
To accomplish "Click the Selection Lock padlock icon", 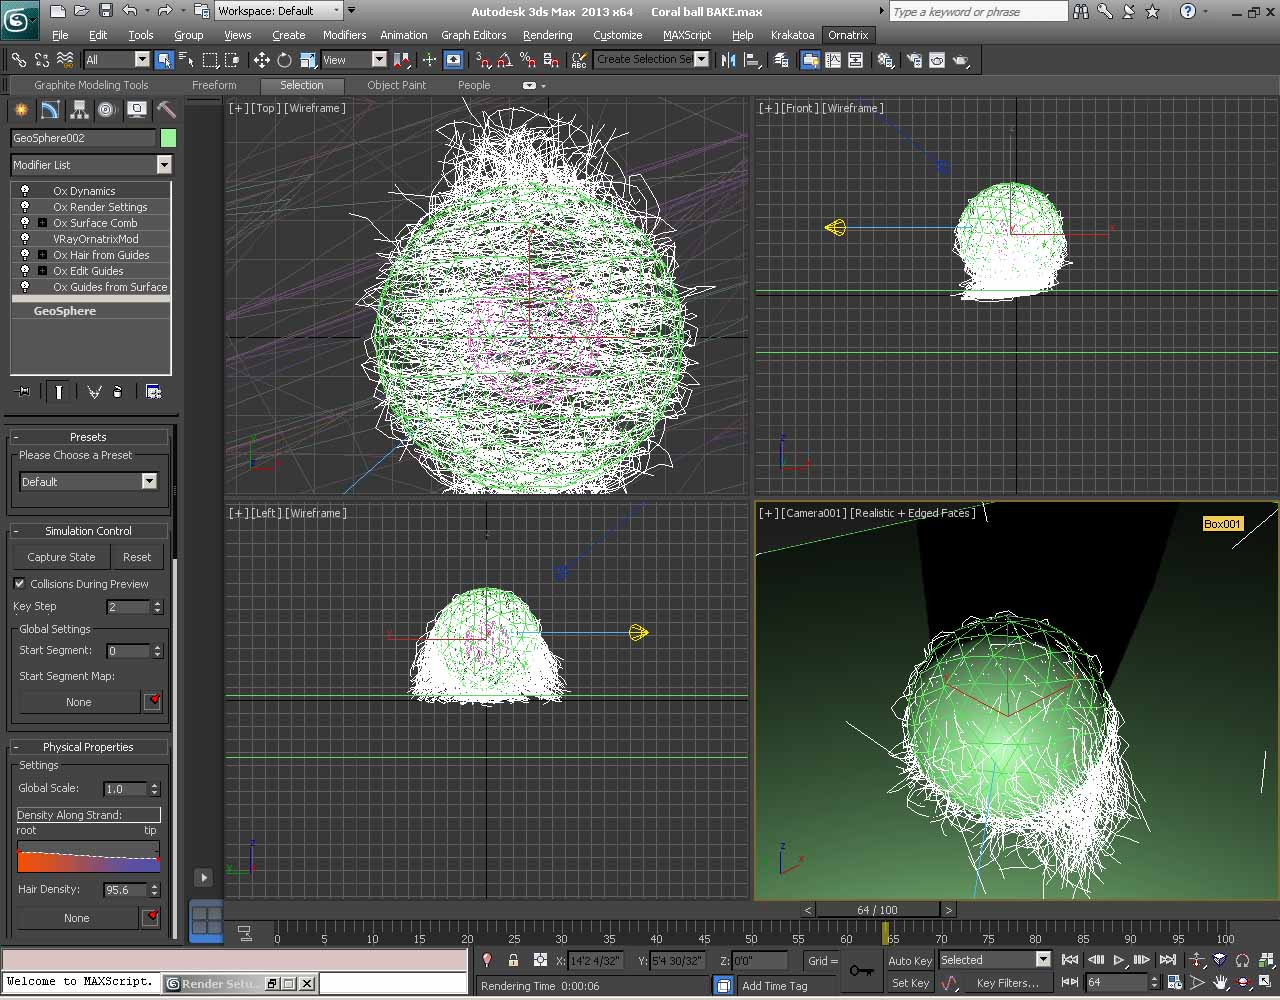I will coord(513,960).
